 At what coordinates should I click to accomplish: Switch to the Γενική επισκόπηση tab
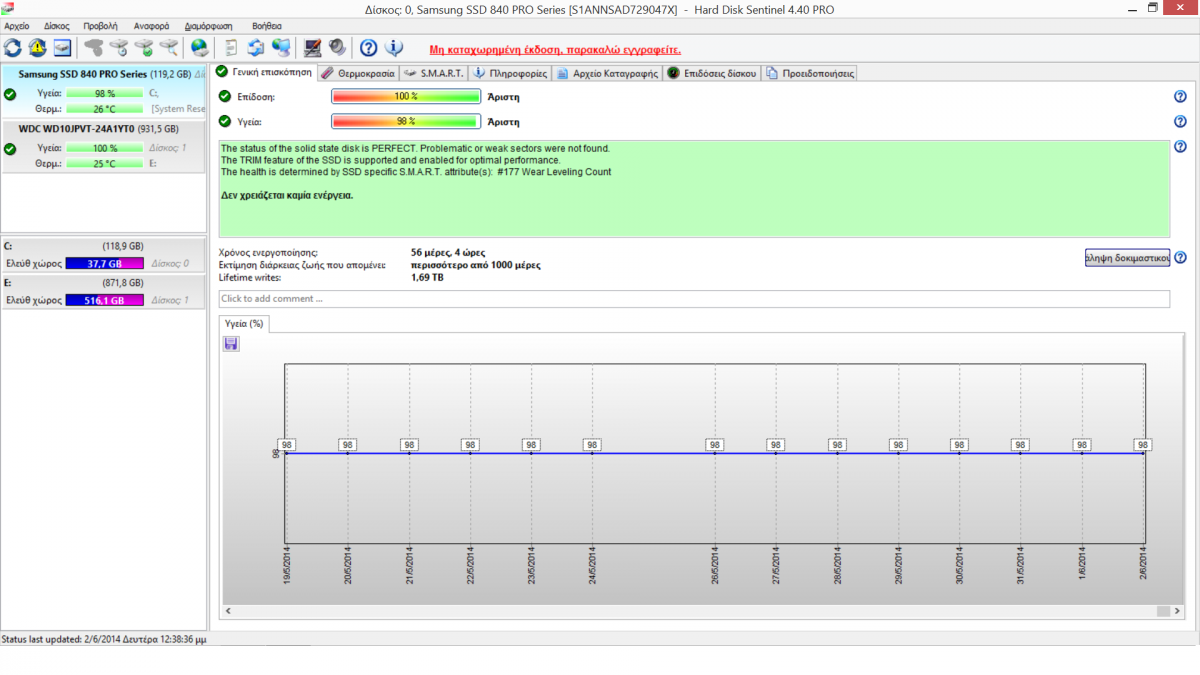(264, 72)
